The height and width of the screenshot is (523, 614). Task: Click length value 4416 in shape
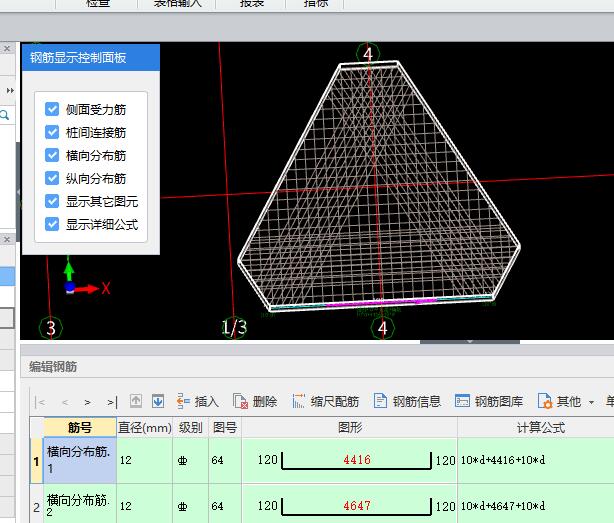tap(357, 460)
